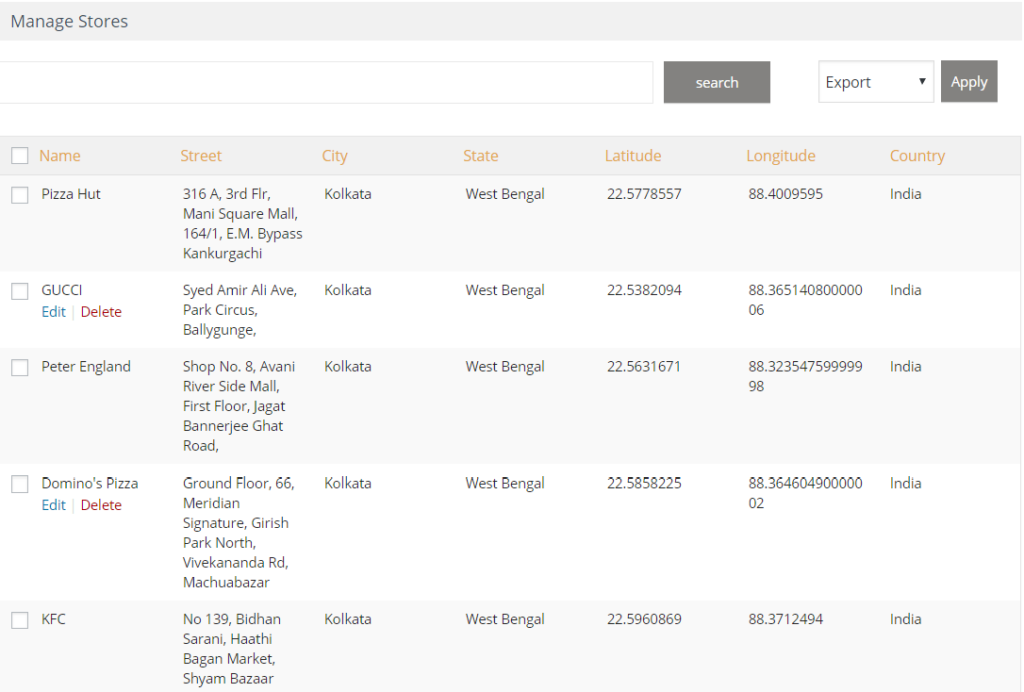Image resolution: width=1024 pixels, height=692 pixels.
Task: Click GUCCI's Syed Amir Ali Ave address
Action: click(x=240, y=310)
